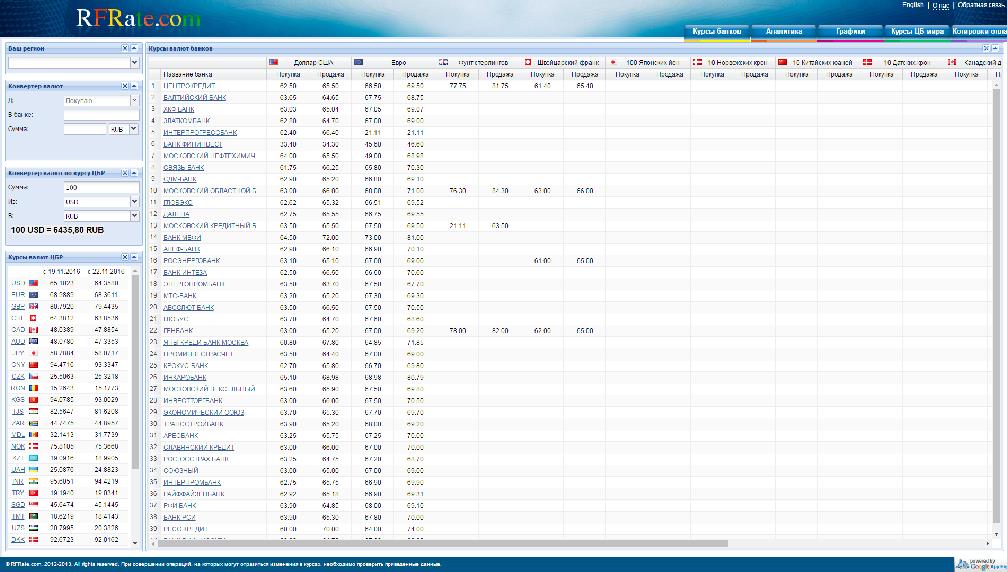Screen dimensions: 1007x572
Task: Open the UAH currency link
Action: pos(18,469)
